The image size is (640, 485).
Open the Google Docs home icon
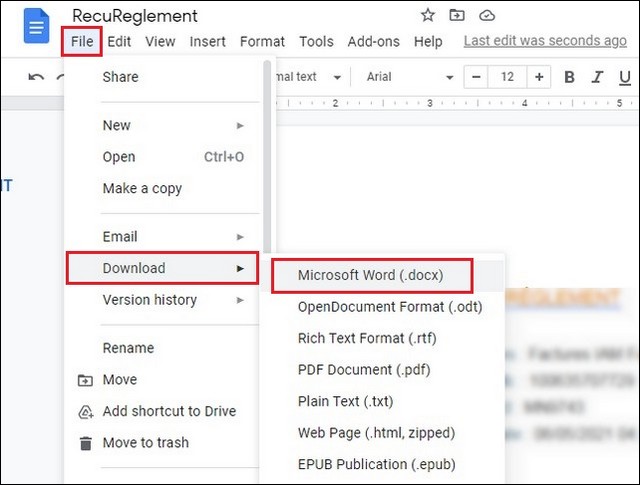(x=36, y=26)
